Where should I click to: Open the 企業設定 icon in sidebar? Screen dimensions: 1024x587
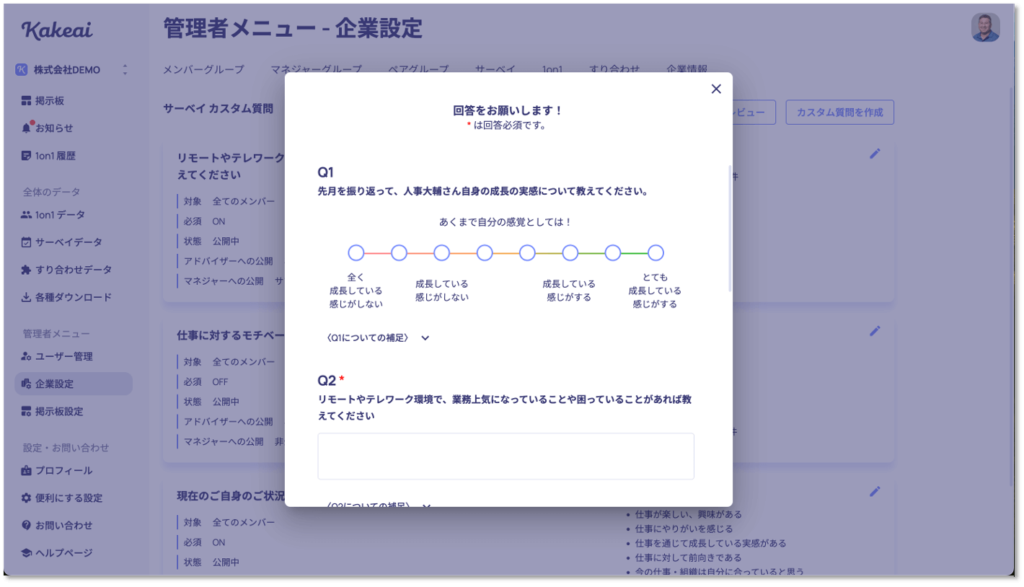26,383
